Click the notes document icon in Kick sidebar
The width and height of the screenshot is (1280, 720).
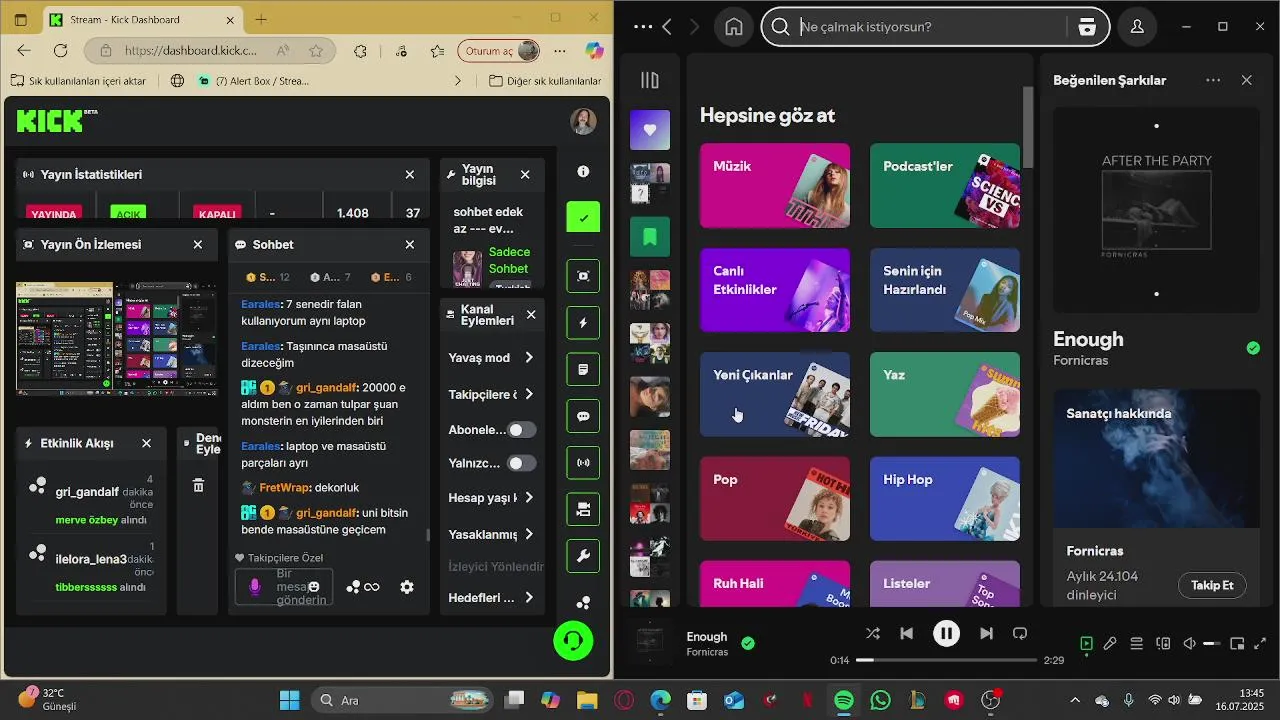click(x=583, y=370)
